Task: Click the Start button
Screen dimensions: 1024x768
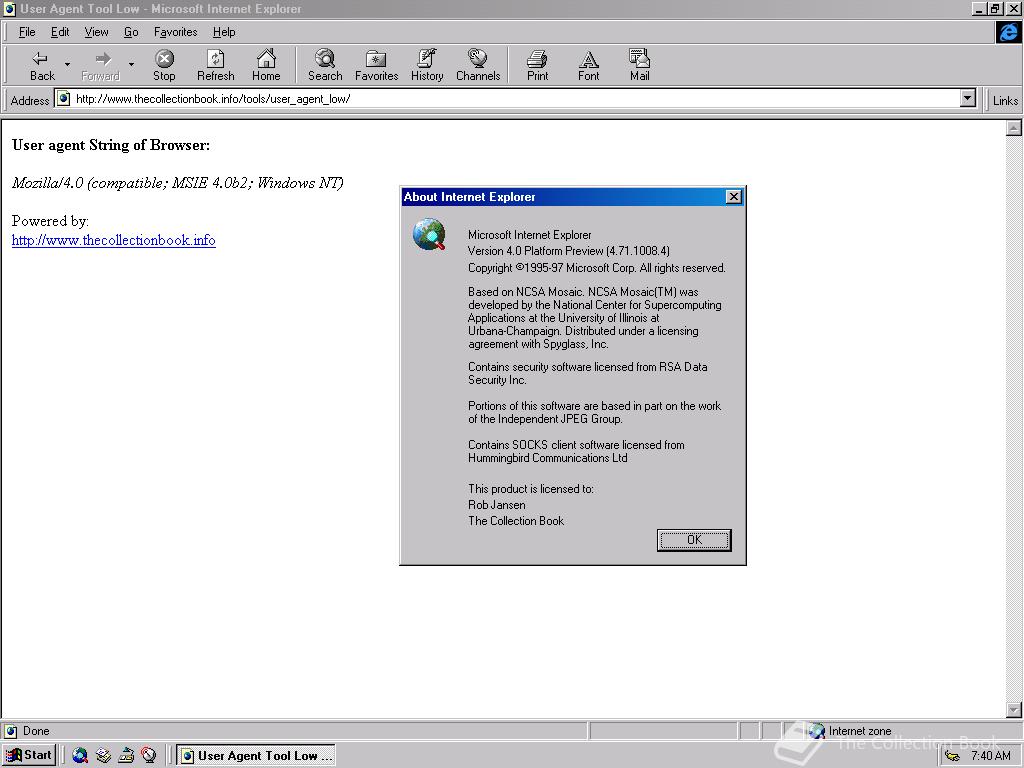Action: [x=30, y=756]
